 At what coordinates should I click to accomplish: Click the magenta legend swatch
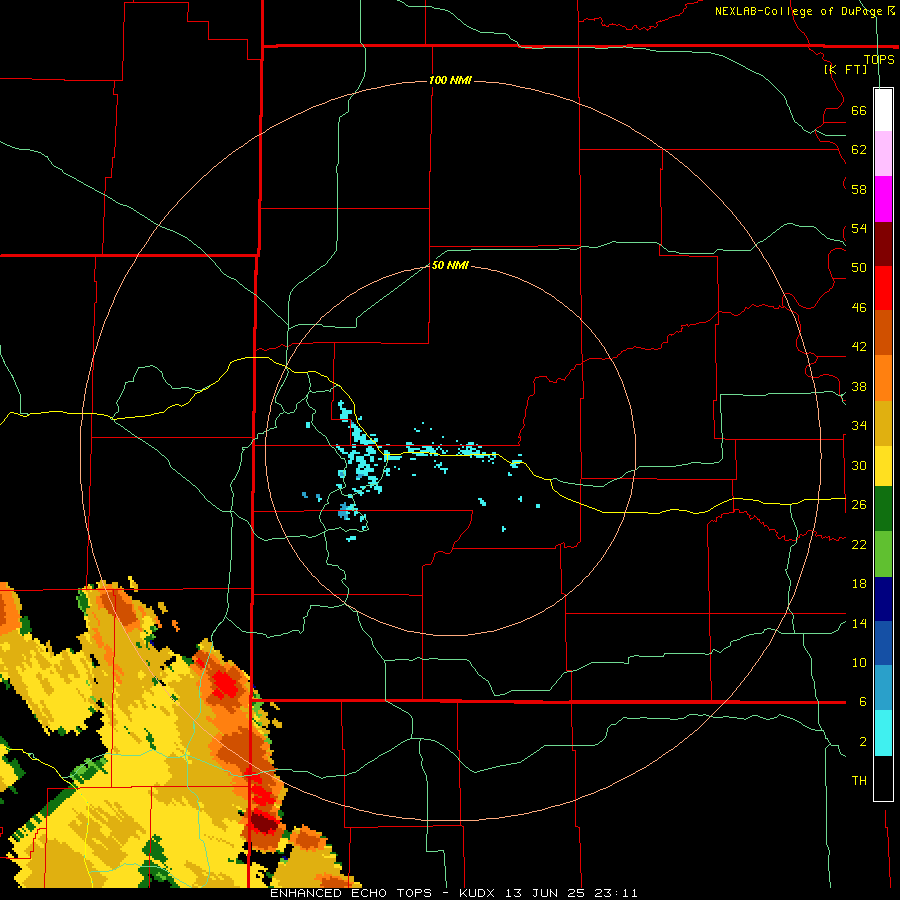tap(883, 199)
